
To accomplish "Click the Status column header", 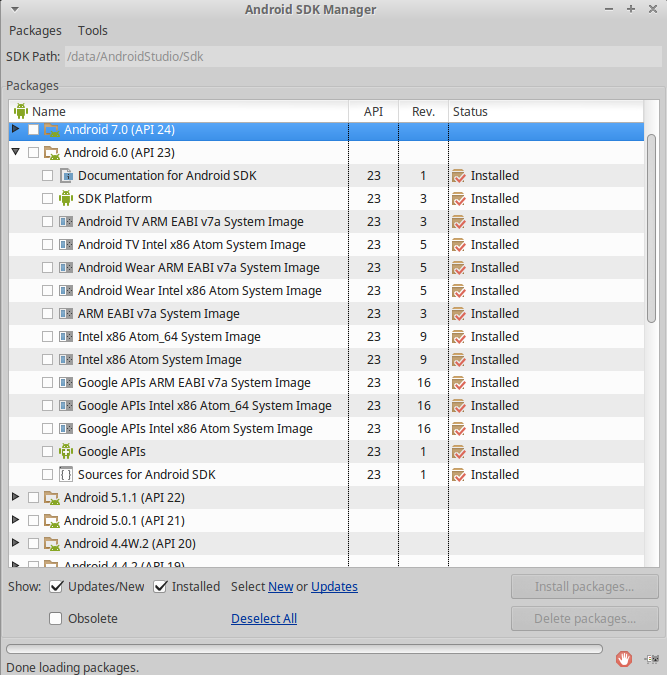I will 546,111.
